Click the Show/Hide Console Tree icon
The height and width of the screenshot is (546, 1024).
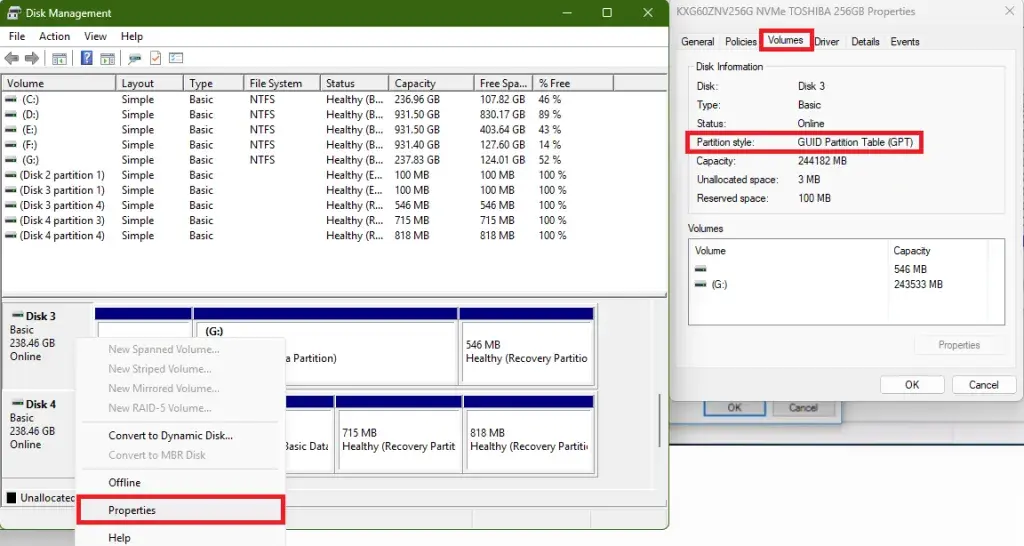tap(59, 58)
